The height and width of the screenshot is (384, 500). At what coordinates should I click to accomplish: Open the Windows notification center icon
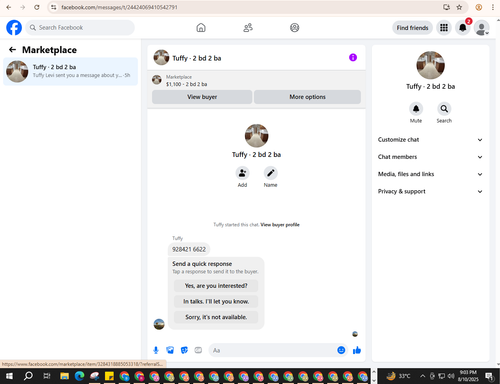(489, 376)
